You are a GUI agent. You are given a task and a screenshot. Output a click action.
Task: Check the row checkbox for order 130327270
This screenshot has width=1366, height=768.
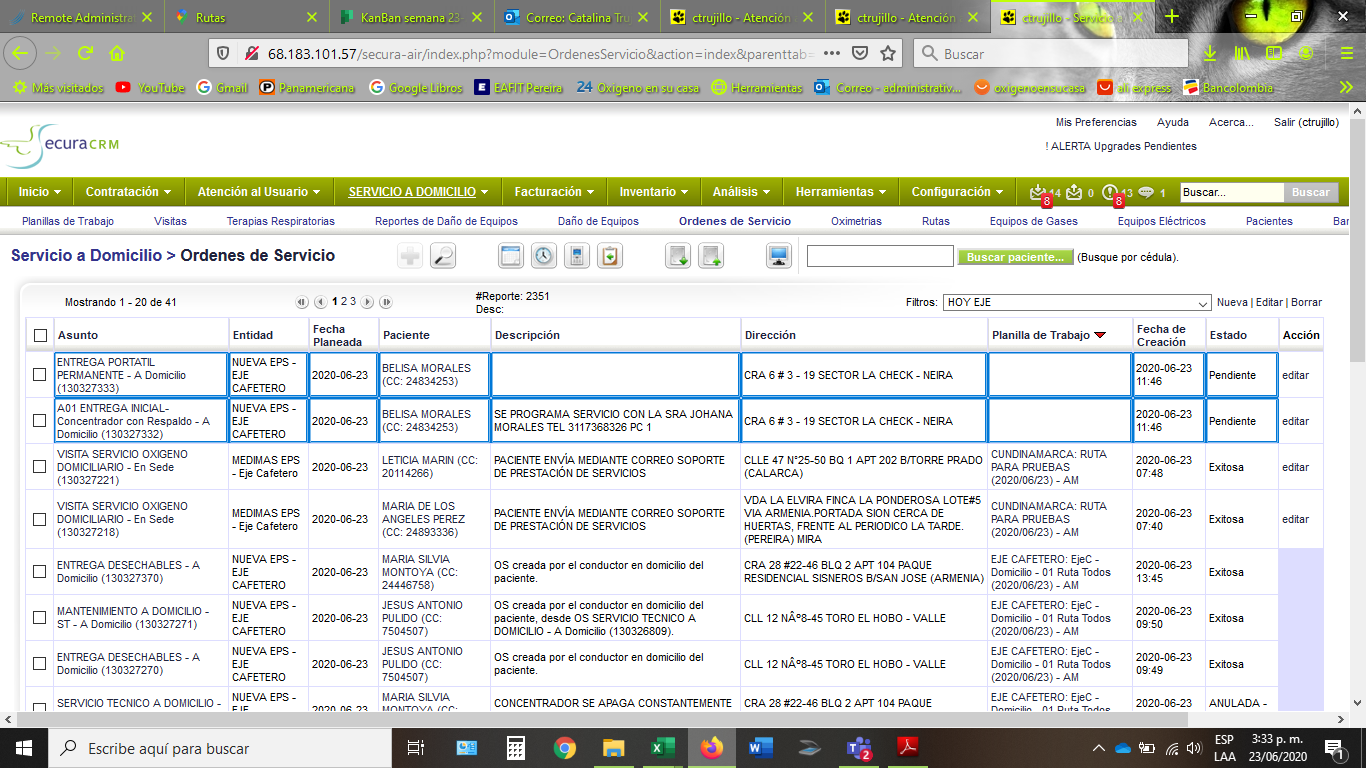[x=40, y=664]
